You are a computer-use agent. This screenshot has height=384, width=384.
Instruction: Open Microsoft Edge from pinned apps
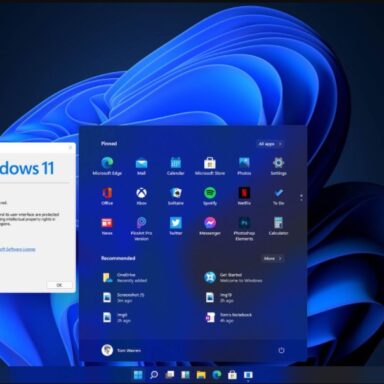coord(107,166)
